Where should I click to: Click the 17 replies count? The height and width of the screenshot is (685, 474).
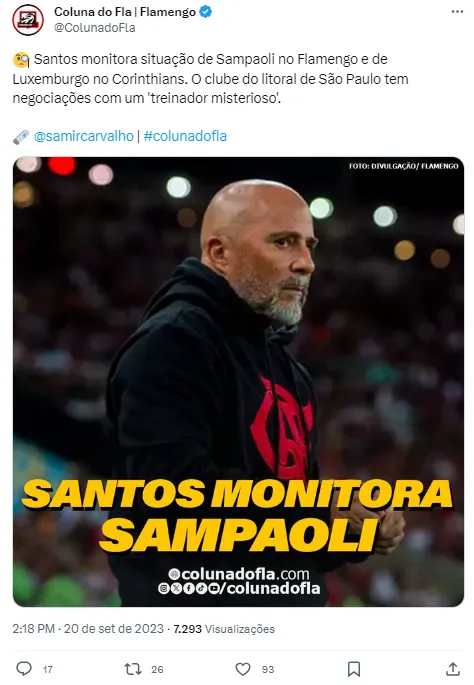tap(48, 669)
